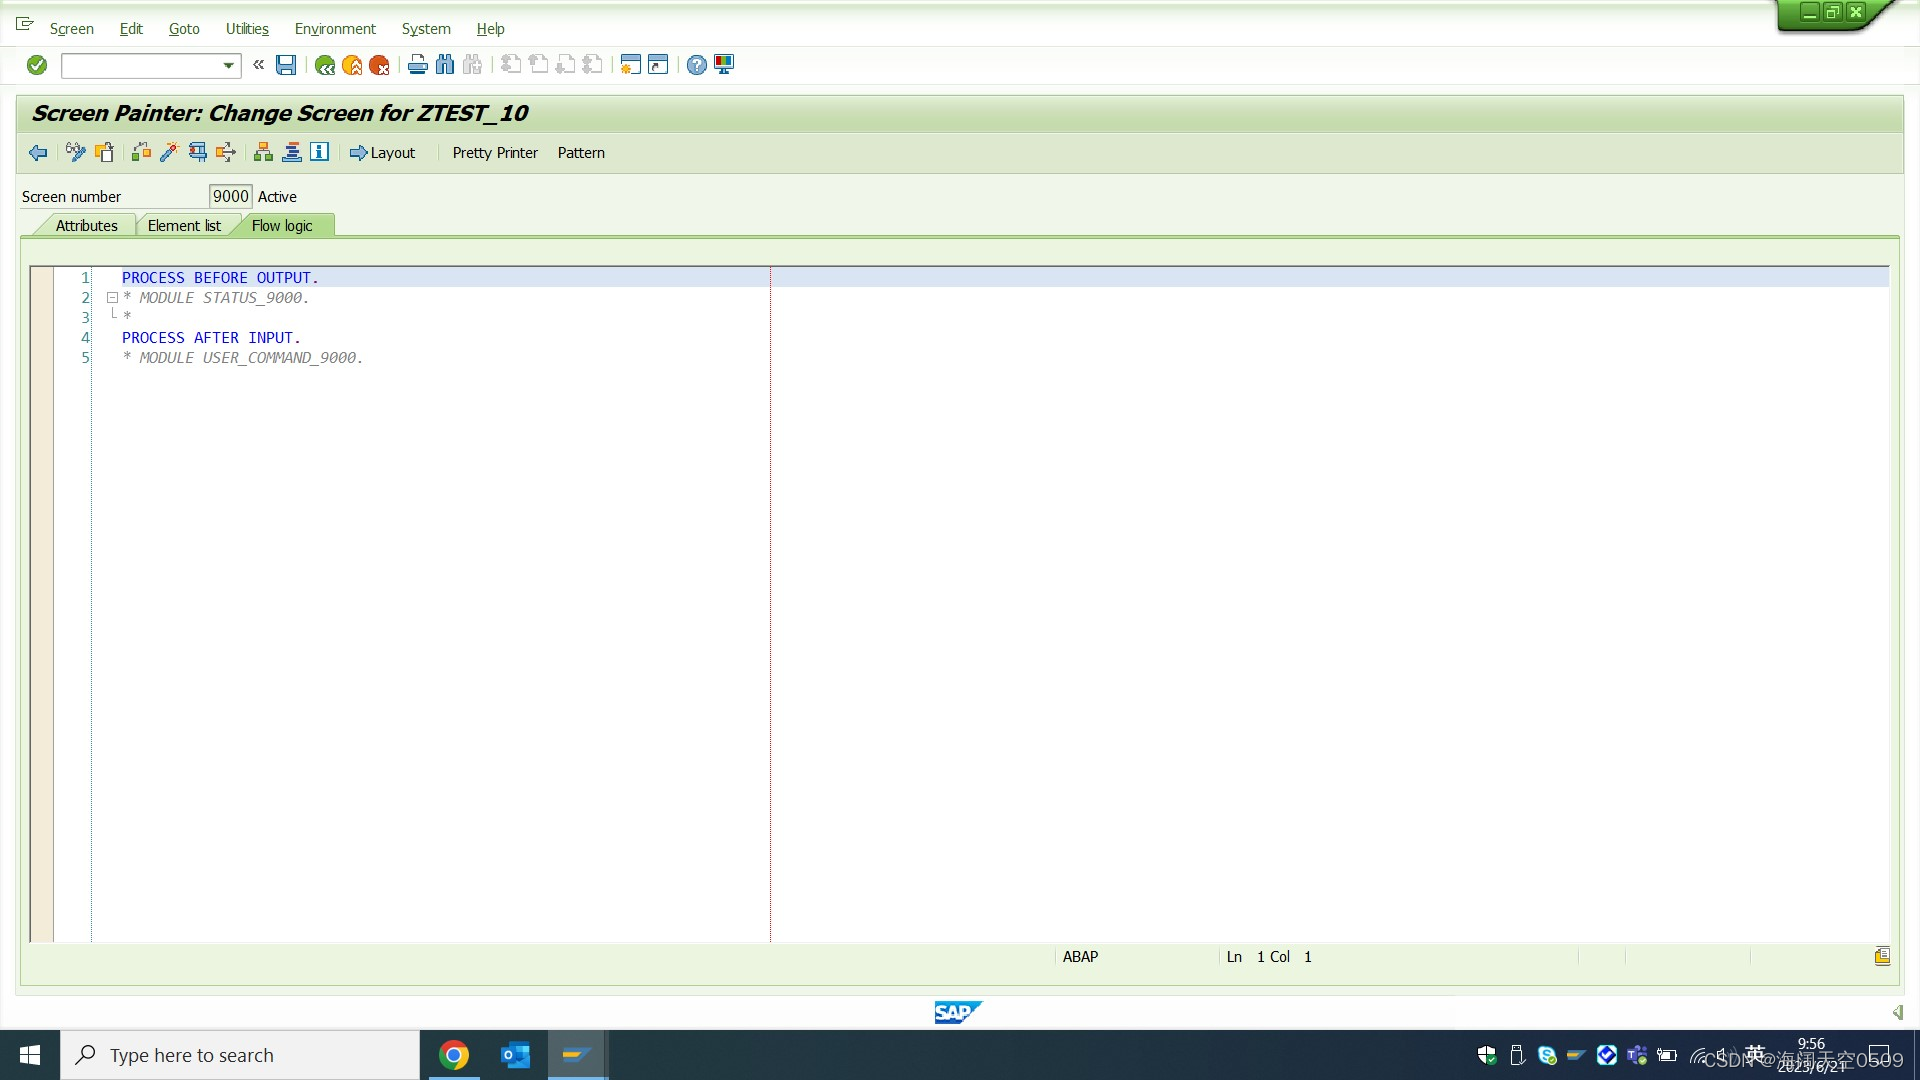Click the Print icon in the toolbar
The width and height of the screenshot is (1920, 1080).
[x=417, y=65]
